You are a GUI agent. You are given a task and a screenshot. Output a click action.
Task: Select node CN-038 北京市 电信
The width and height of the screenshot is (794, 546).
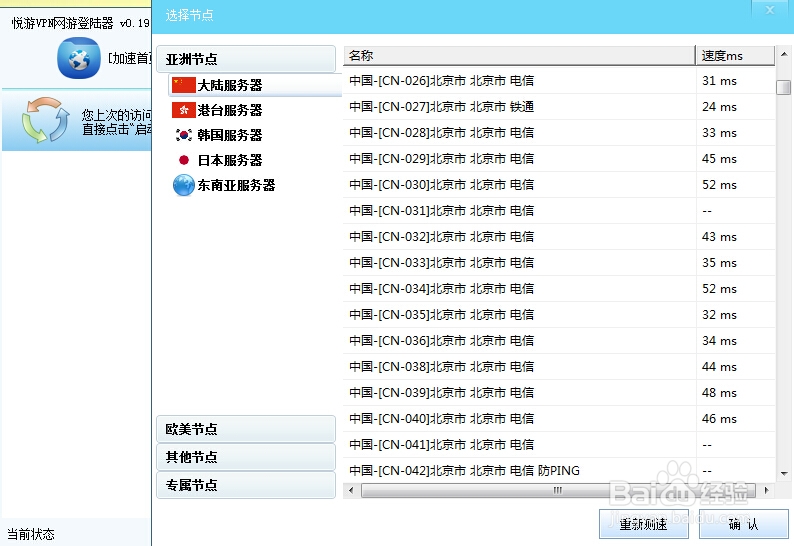tap(559, 367)
